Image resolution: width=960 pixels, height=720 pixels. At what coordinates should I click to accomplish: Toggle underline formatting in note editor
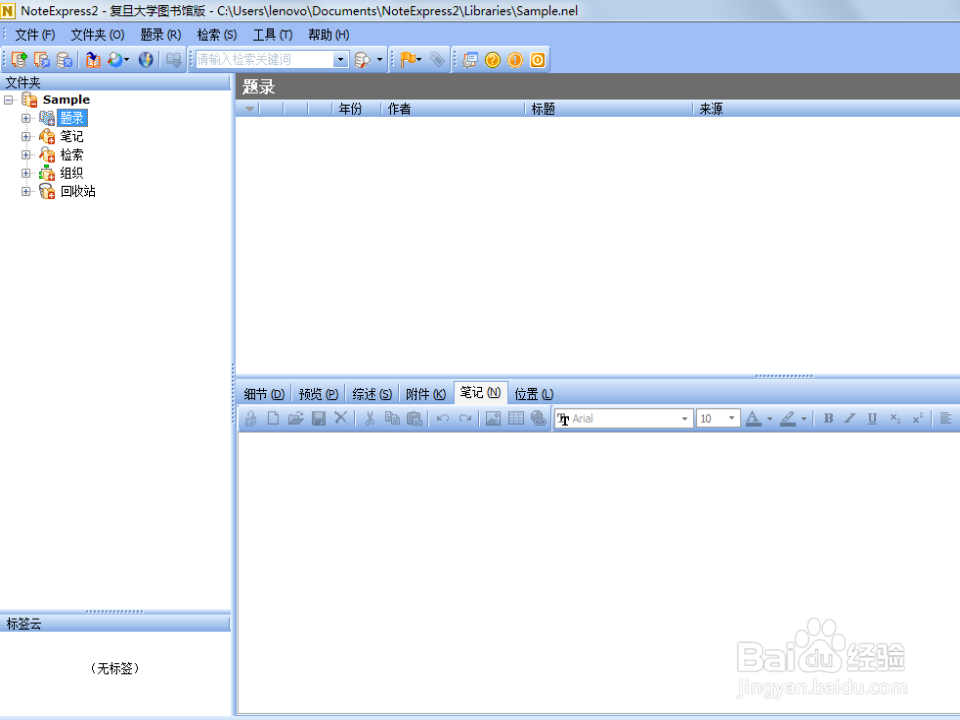tap(872, 418)
